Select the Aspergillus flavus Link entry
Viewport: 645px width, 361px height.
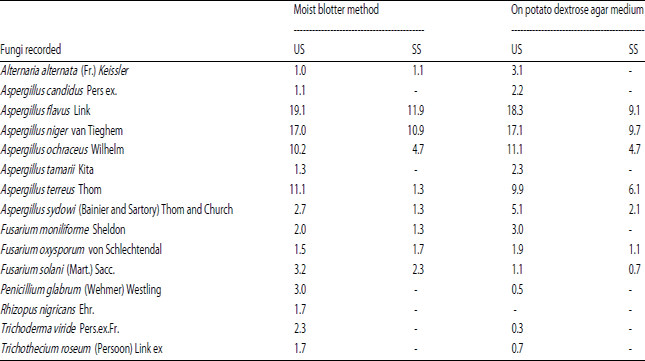[45, 111]
